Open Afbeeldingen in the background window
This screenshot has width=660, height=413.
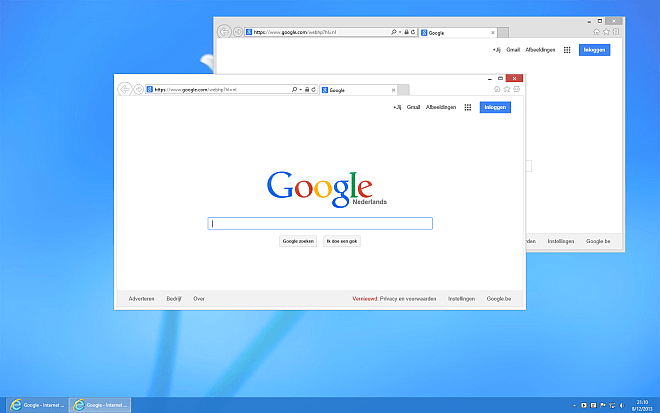[x=540, y=50]
